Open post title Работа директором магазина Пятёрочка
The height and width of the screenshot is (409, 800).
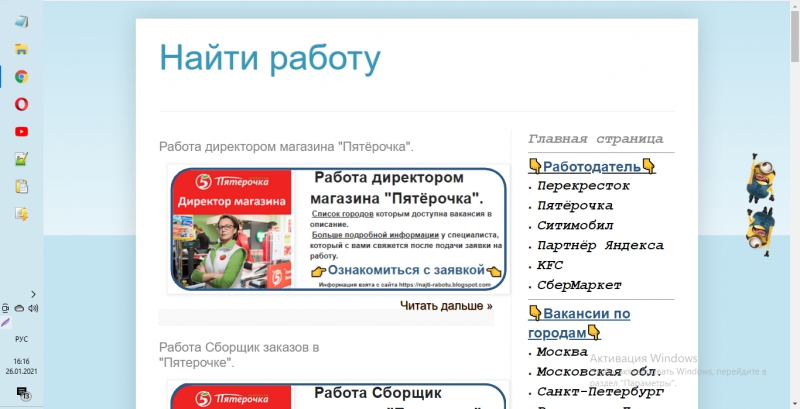point(286,147)
